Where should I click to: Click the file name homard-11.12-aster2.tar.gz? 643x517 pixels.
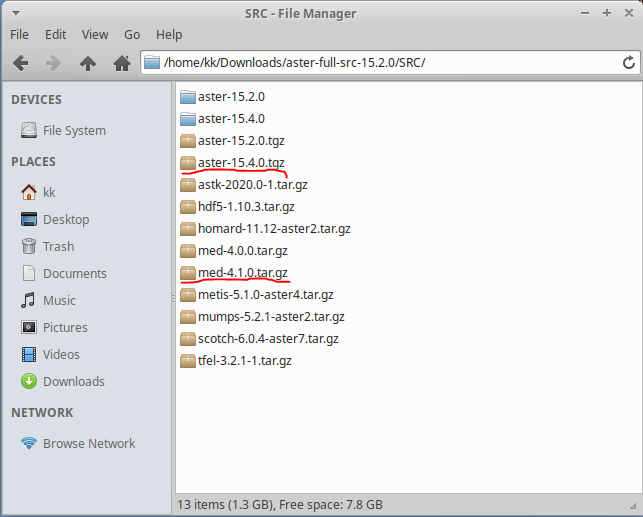pos(274,229)
